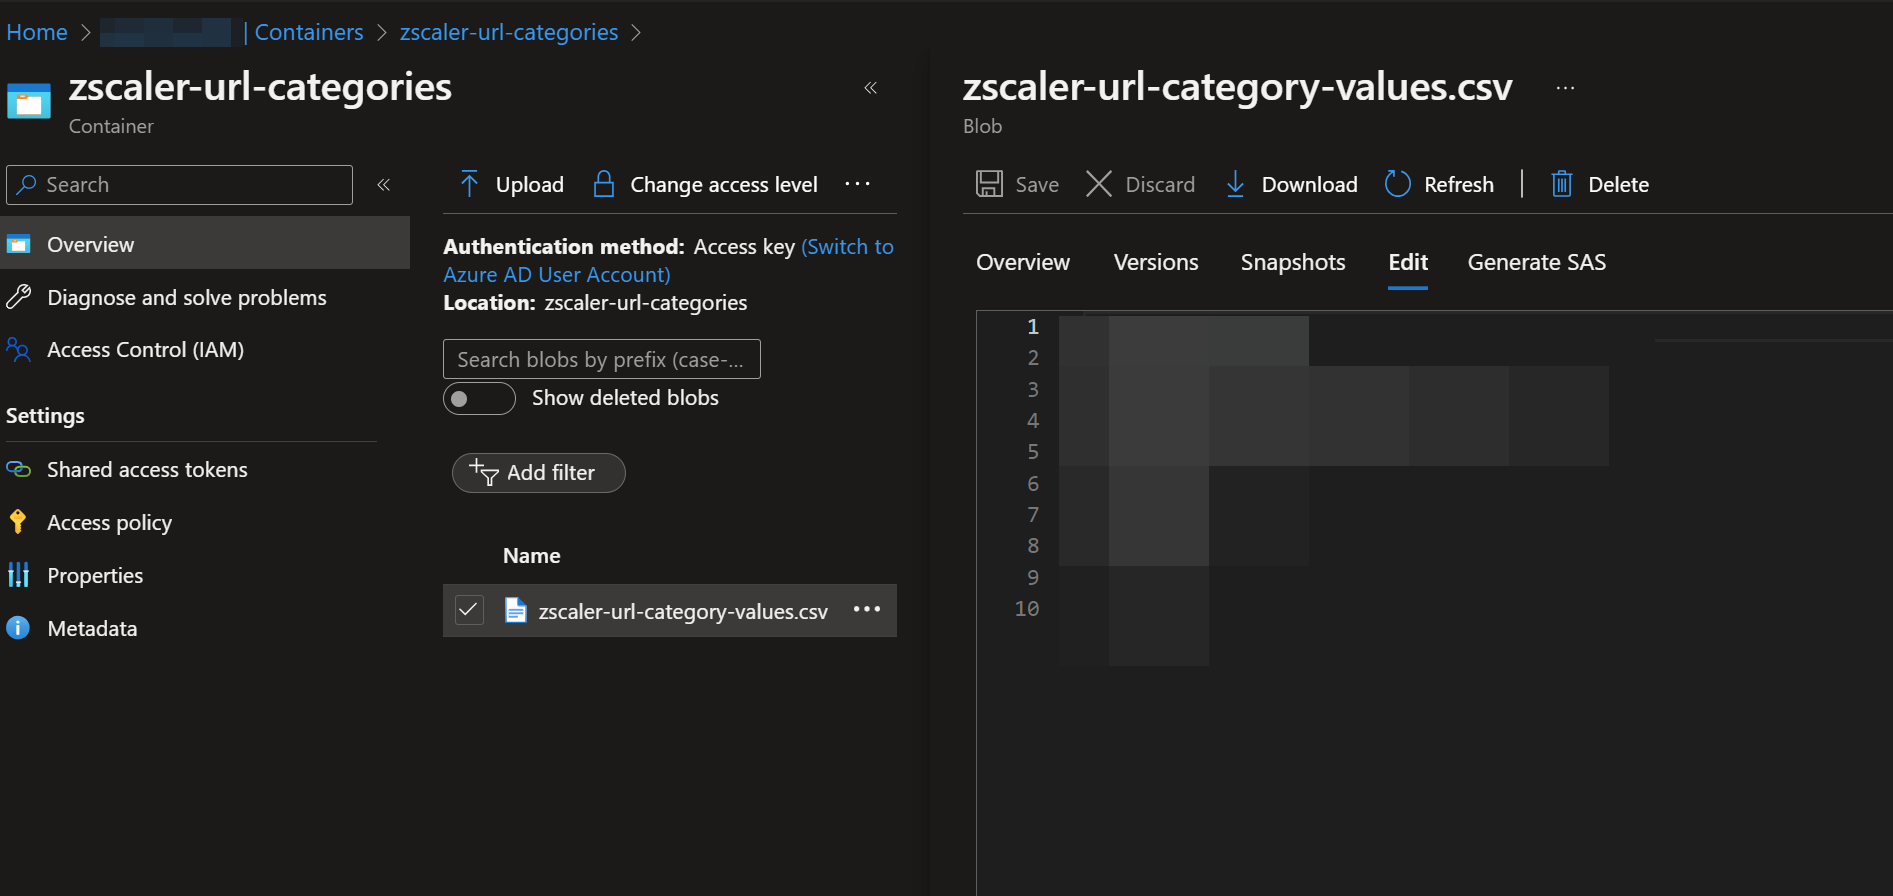Click the Upload arrow icon
This screenshot has height=896, width=1893.
pos(469,184)
